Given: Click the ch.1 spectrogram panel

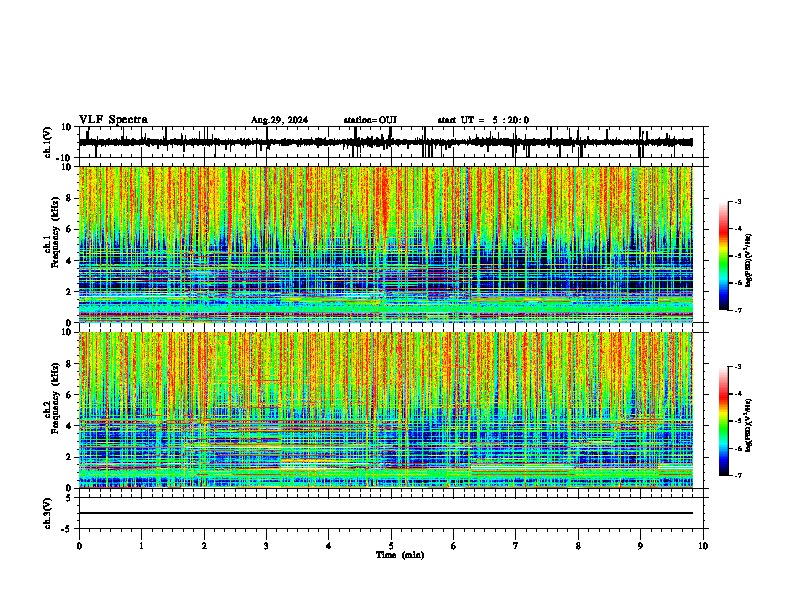Looking at the screenshot, I should tap(386, 244).
